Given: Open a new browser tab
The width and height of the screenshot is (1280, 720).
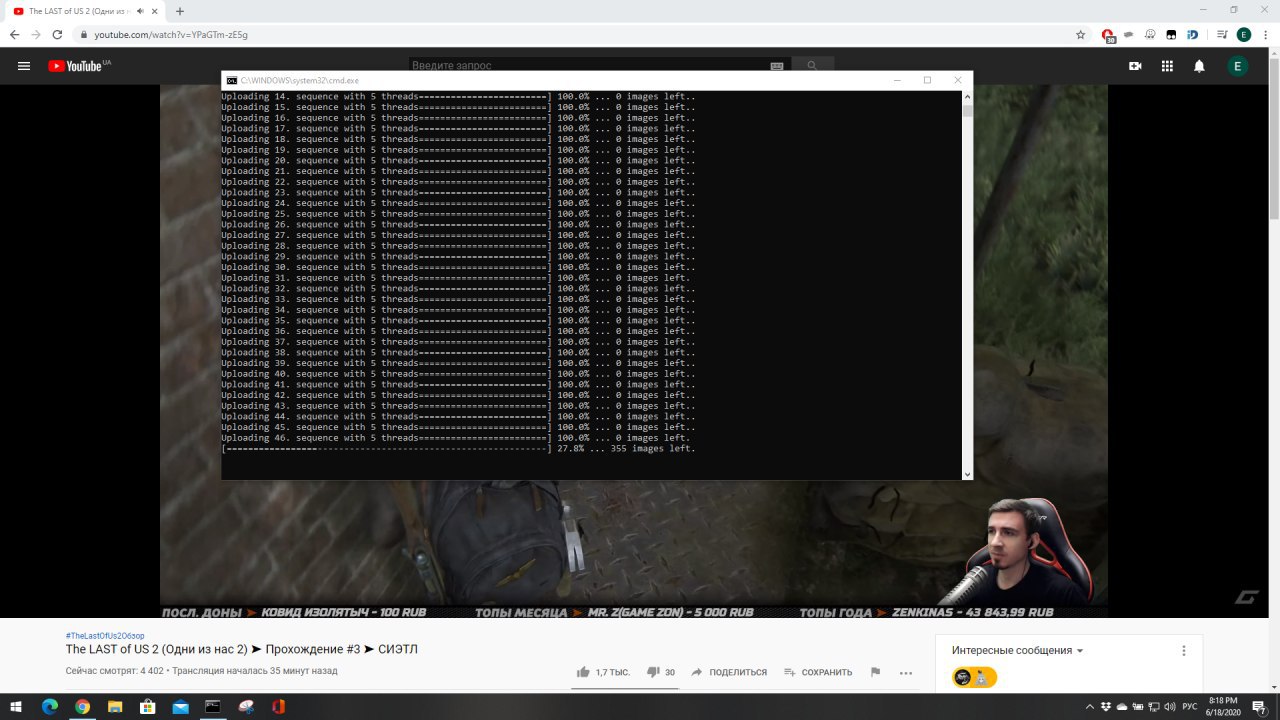Looking at the screenshot, I should pyautogui.click(x=180, y=11).
